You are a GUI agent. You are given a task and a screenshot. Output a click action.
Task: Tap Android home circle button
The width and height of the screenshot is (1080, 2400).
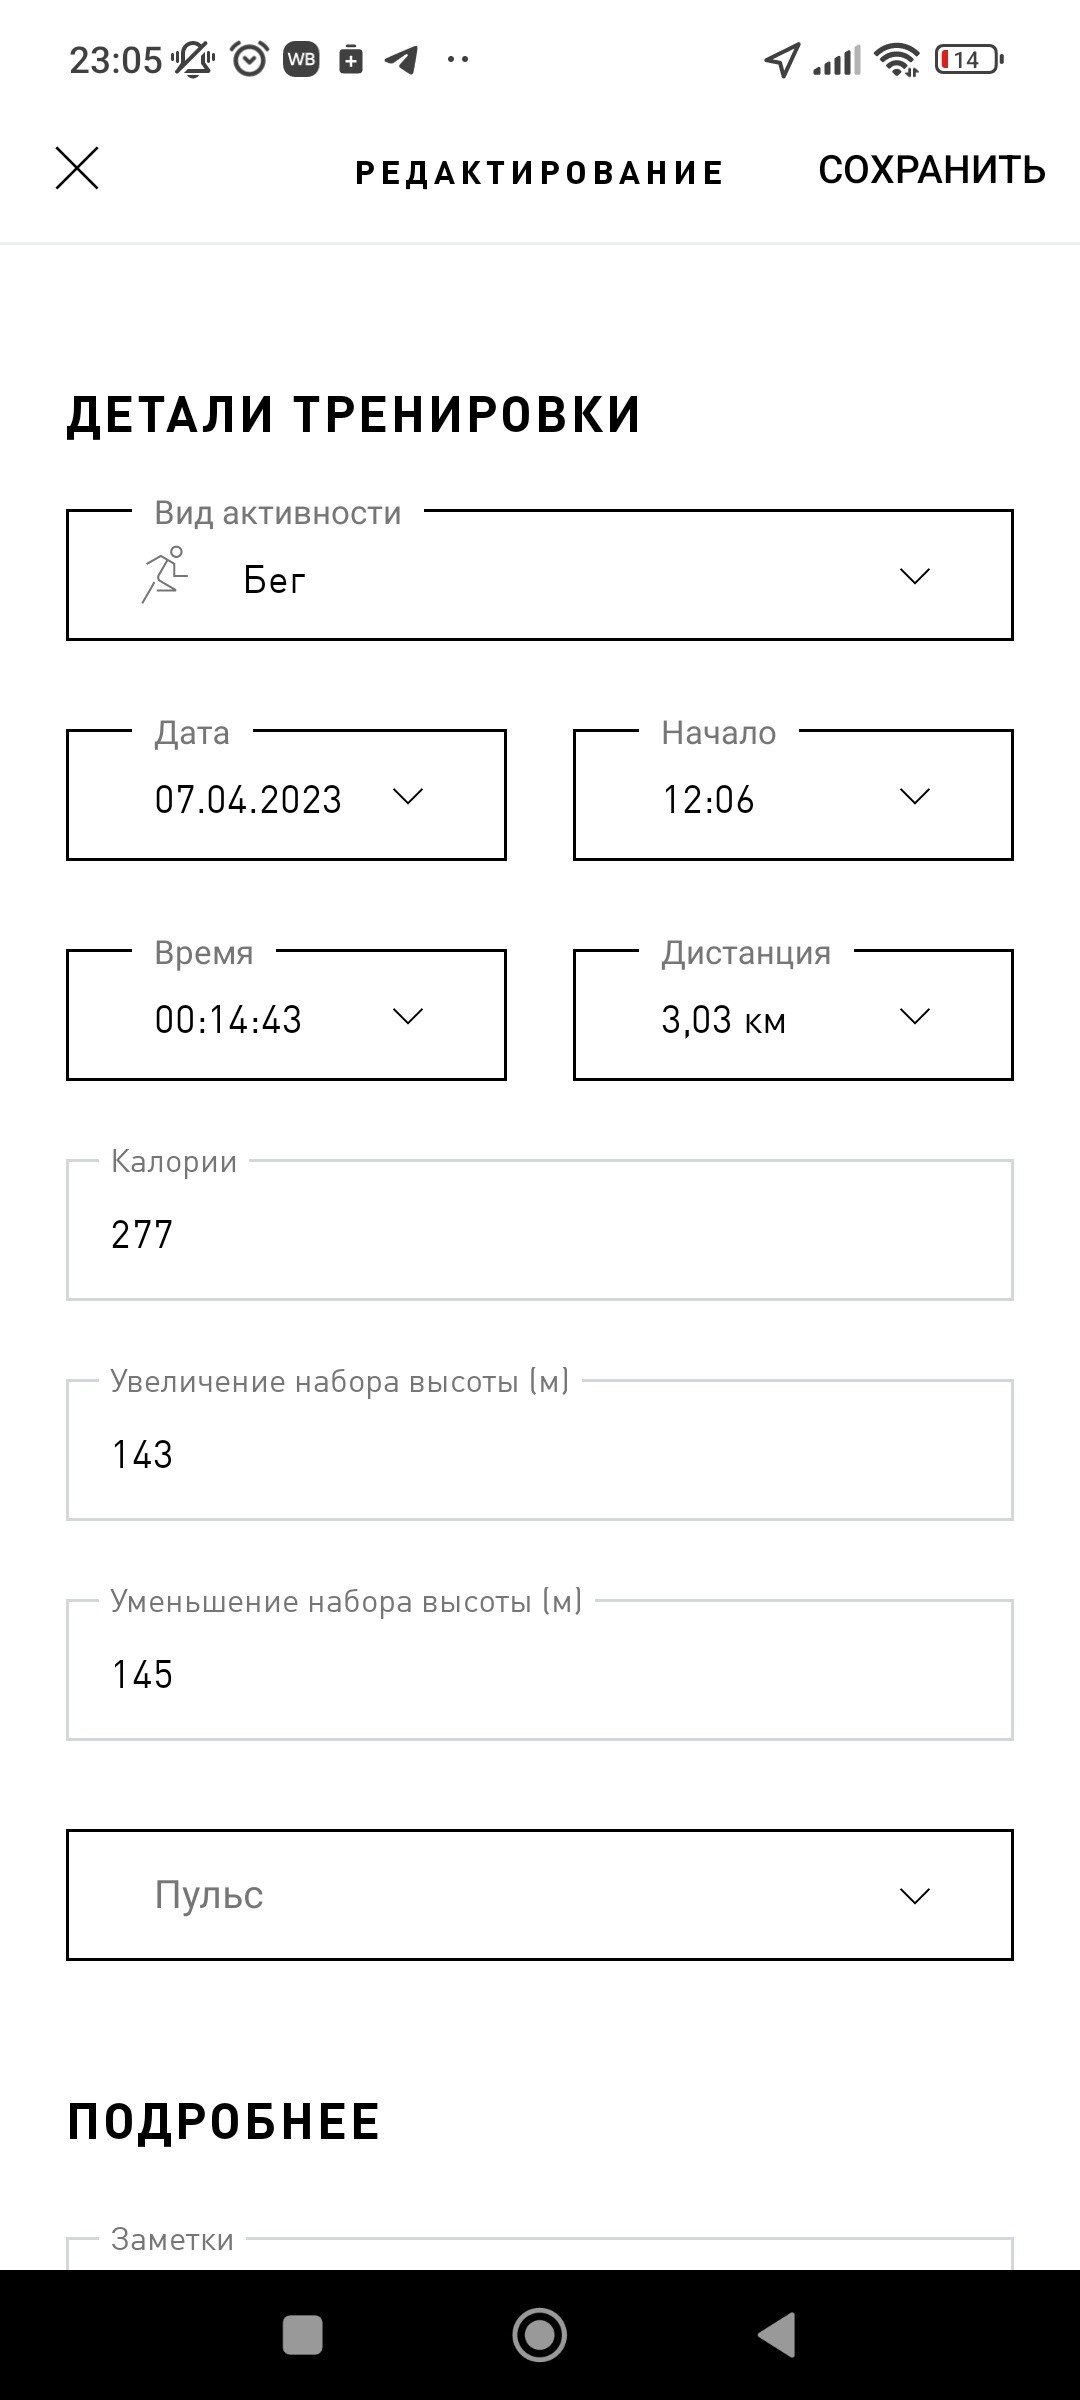(540, 2336)
